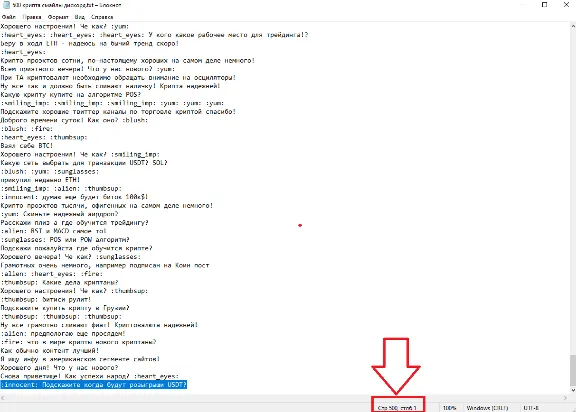Image resolution: width=576 pixels, height=412 pixels.
Task: Click the Notepad document icon in title bar
Action: tap(6, 5)
